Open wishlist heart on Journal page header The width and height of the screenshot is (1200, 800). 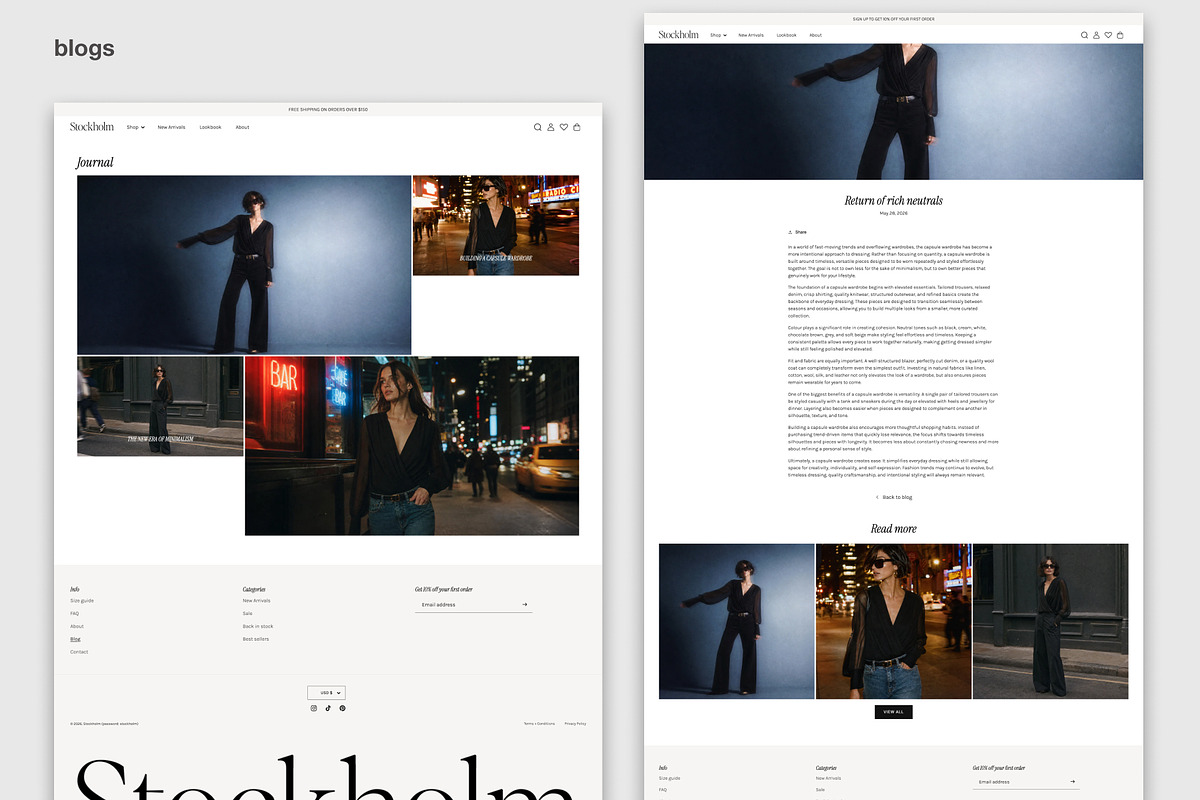click(564, 127)
